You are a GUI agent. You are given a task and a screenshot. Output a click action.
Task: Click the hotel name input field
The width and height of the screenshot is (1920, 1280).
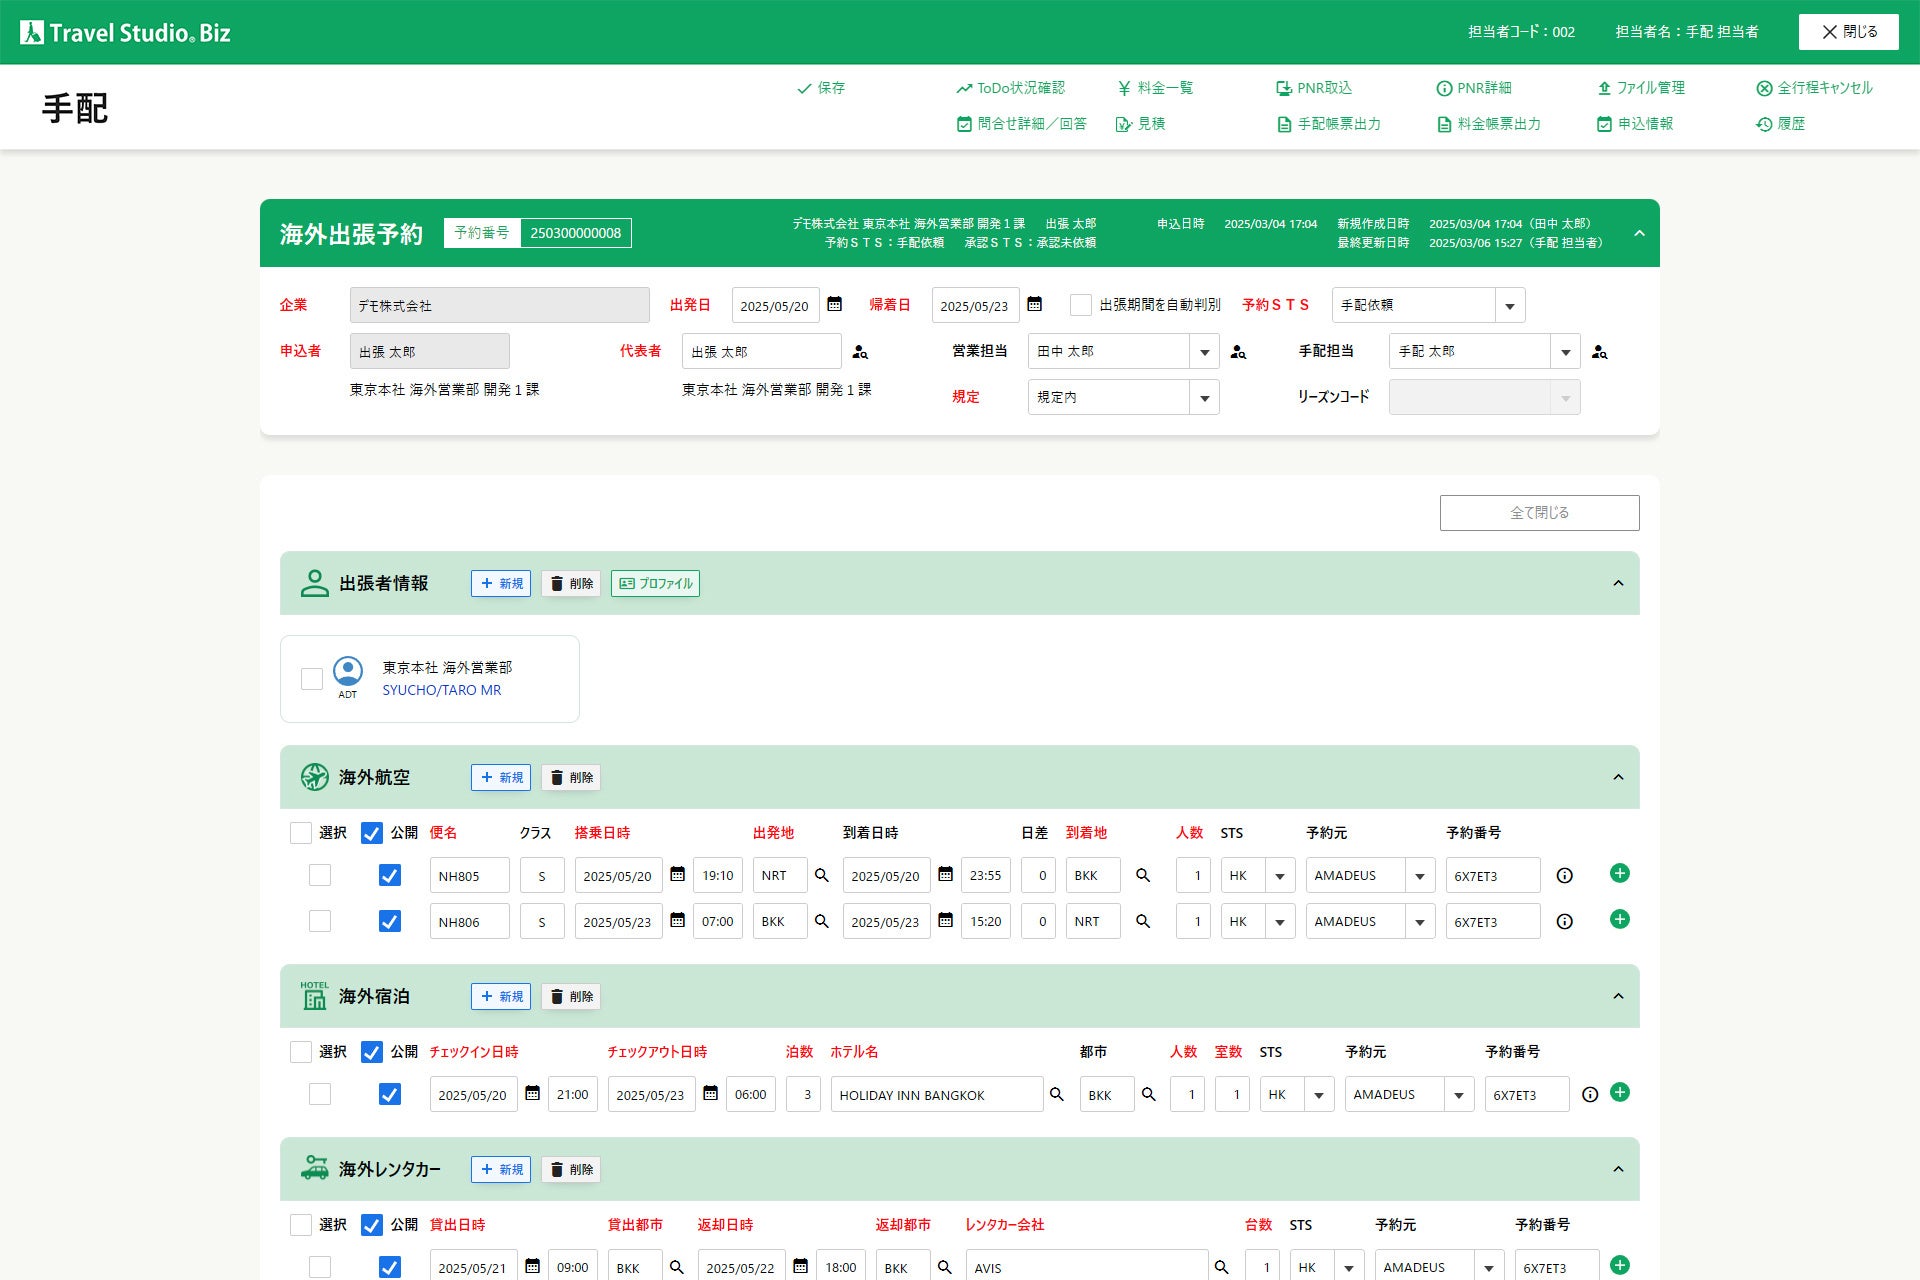coord(936,1094)
